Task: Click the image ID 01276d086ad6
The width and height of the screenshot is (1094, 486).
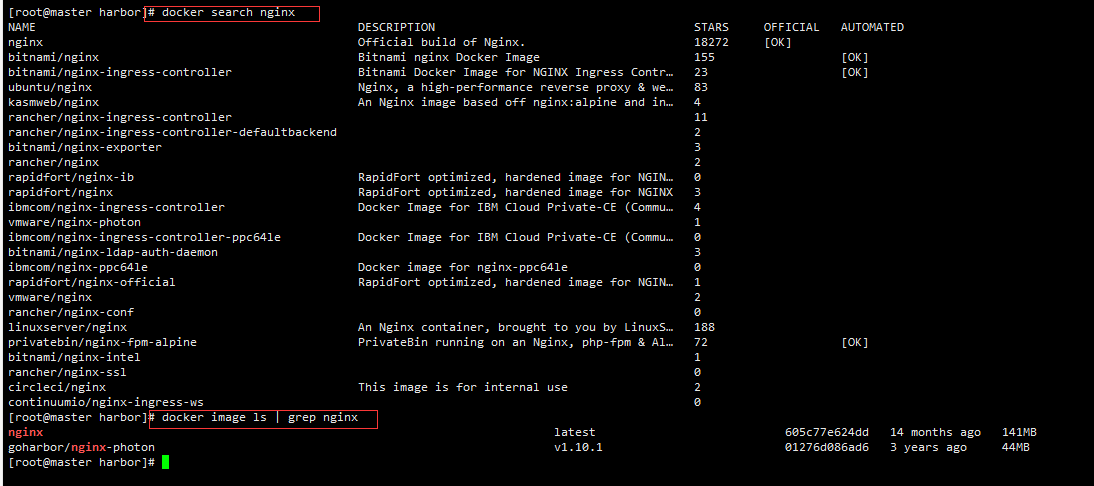Action: (x=827, y=448)
